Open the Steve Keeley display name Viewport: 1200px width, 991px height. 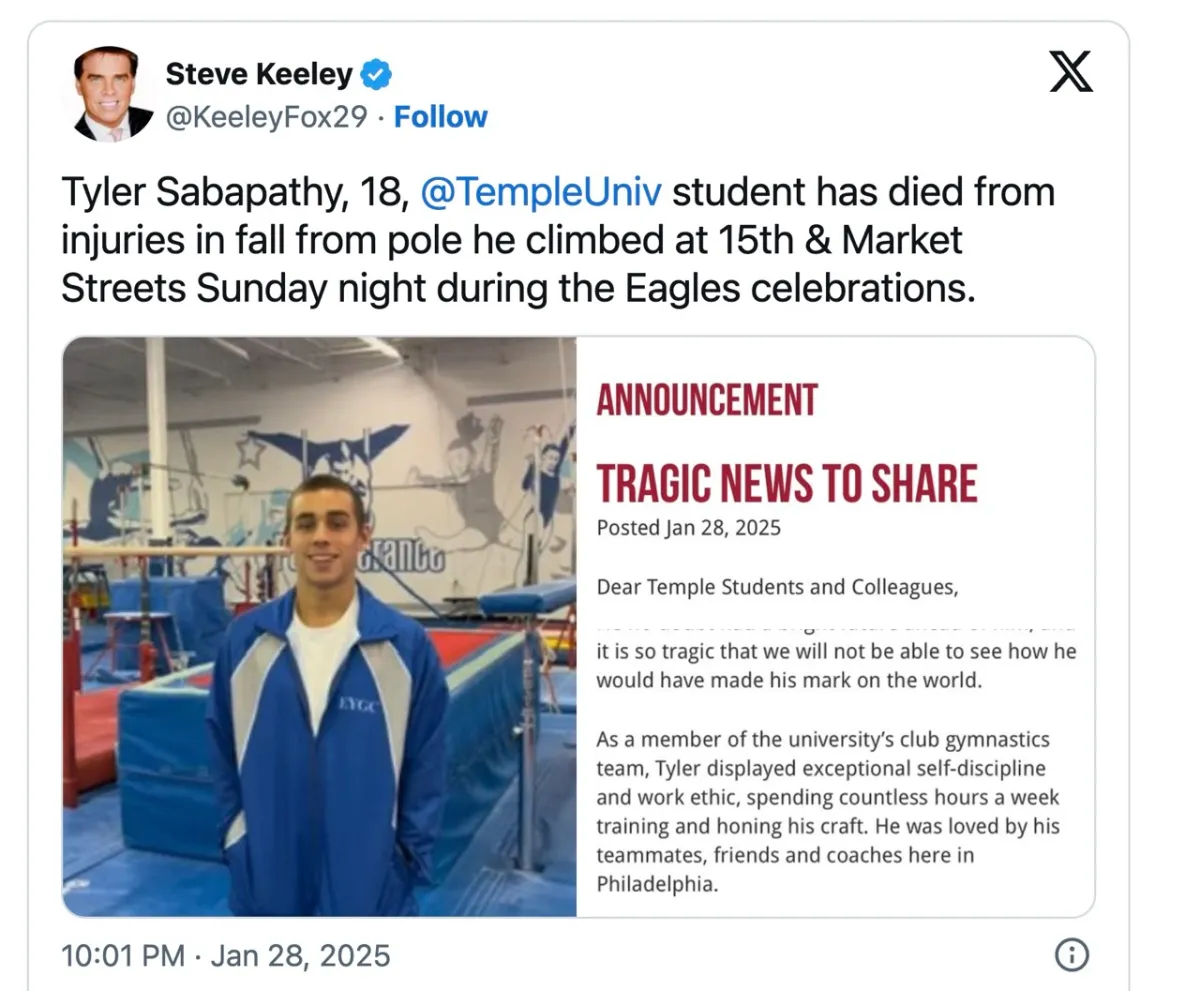pos(259,74)
